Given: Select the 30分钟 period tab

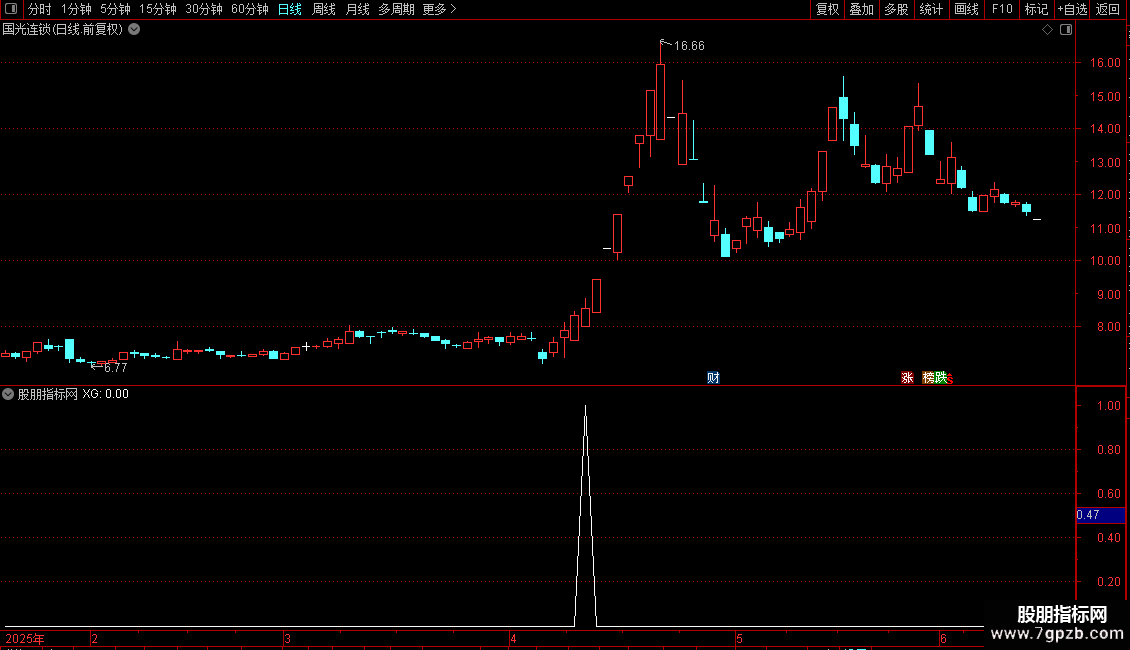Looking at the screenshot, I should [x=204, y=9].
